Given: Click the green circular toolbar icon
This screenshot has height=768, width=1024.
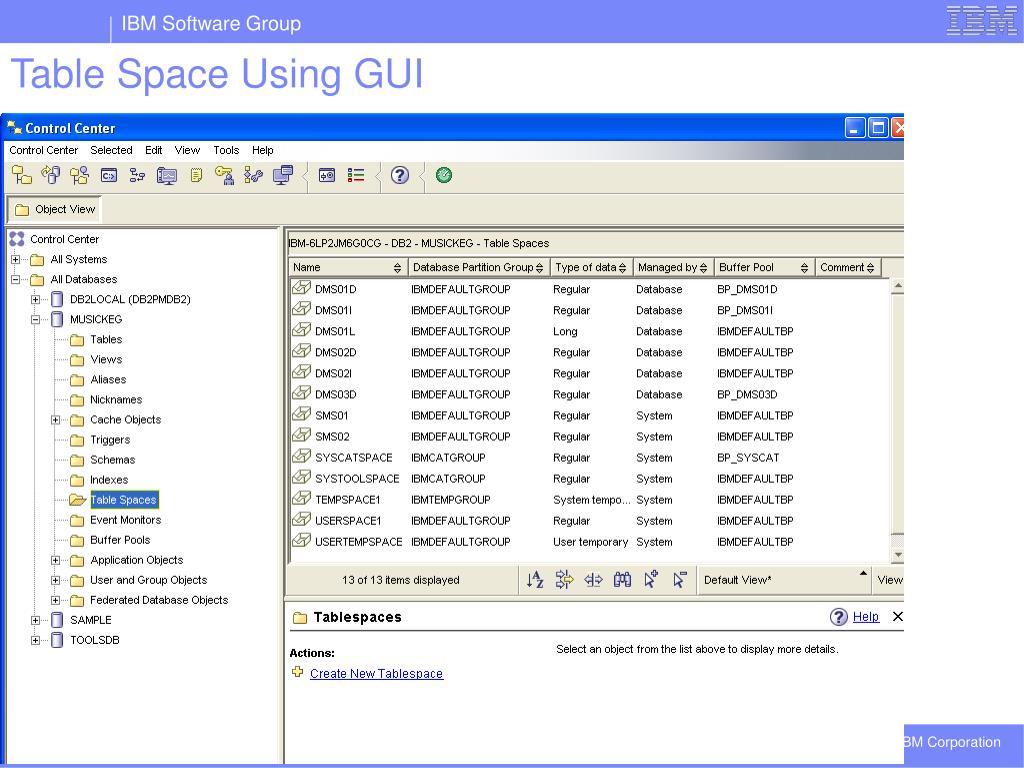Looking at the screenshot, I should pos(443,175).
